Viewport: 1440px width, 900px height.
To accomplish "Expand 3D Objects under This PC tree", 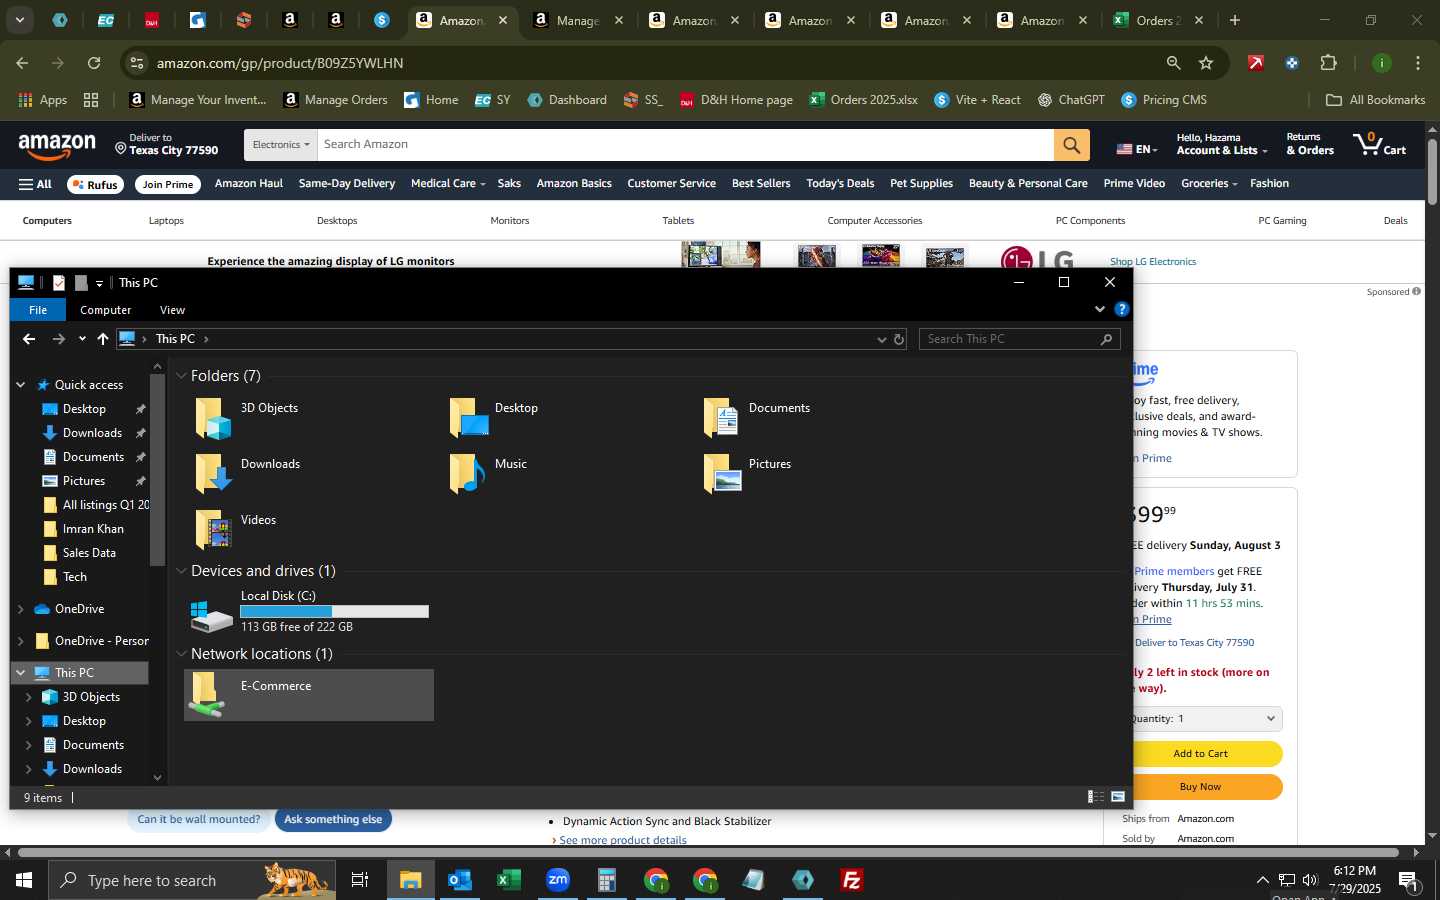I will [29, 697].
